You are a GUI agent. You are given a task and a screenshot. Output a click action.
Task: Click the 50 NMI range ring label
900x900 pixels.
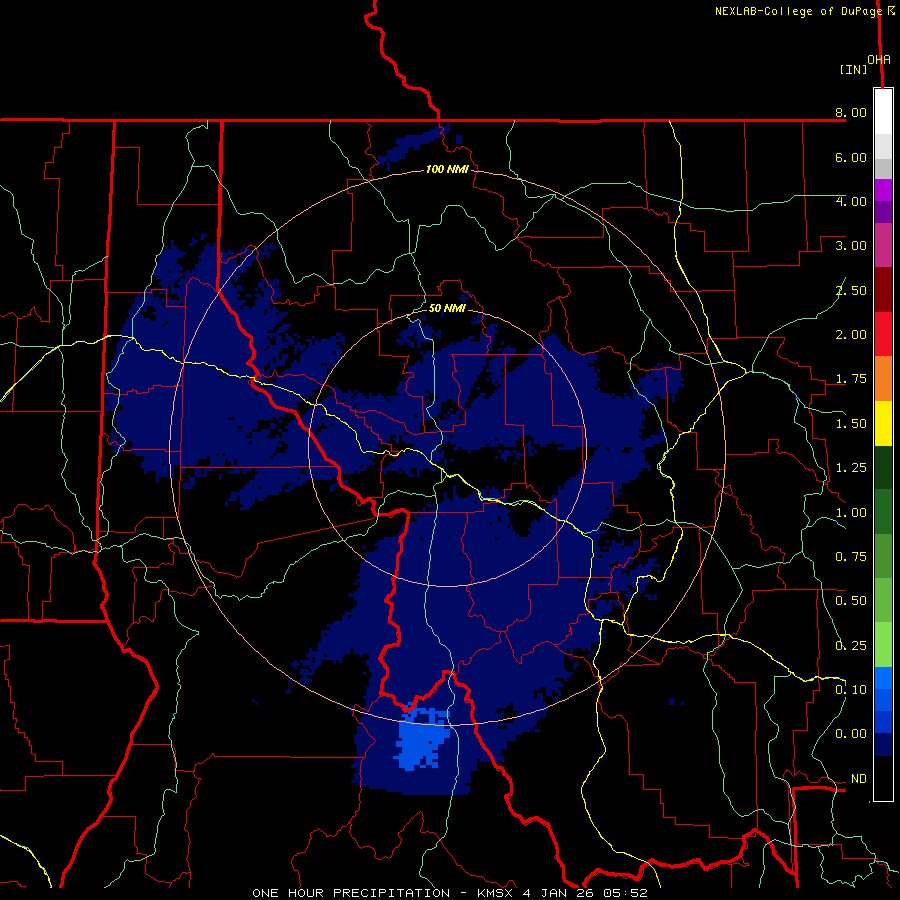click(447, 308)
